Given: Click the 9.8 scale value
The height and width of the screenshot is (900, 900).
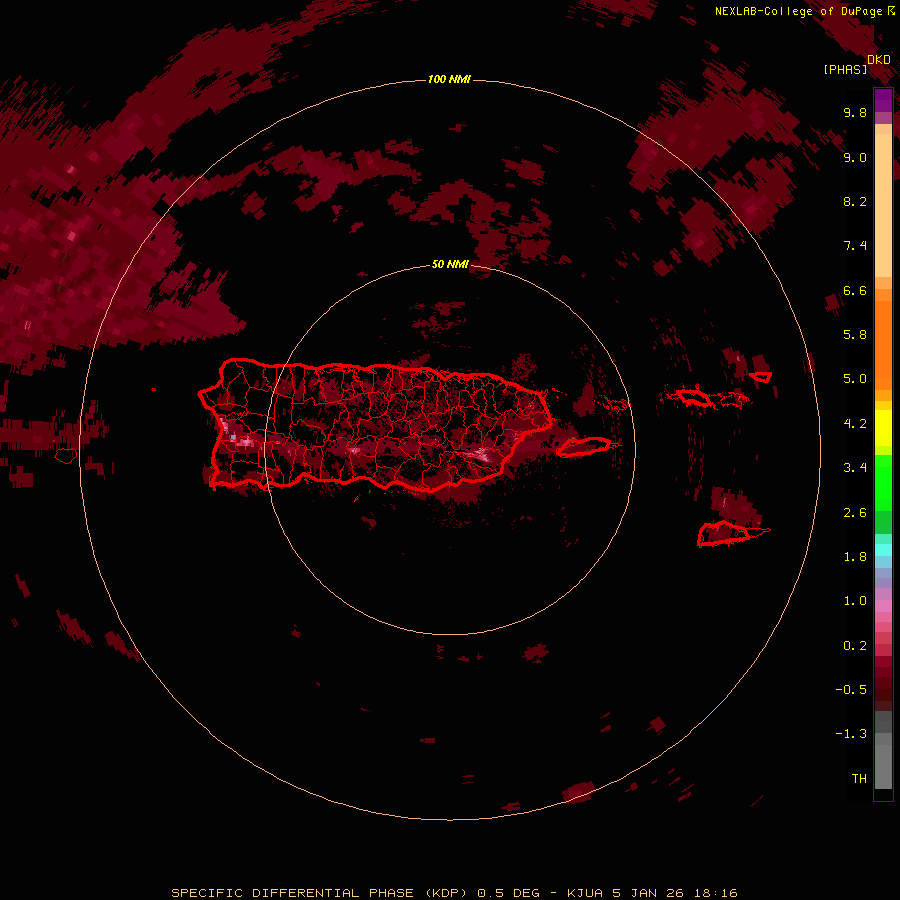Looking at the screenshot, I should (855, 113).
